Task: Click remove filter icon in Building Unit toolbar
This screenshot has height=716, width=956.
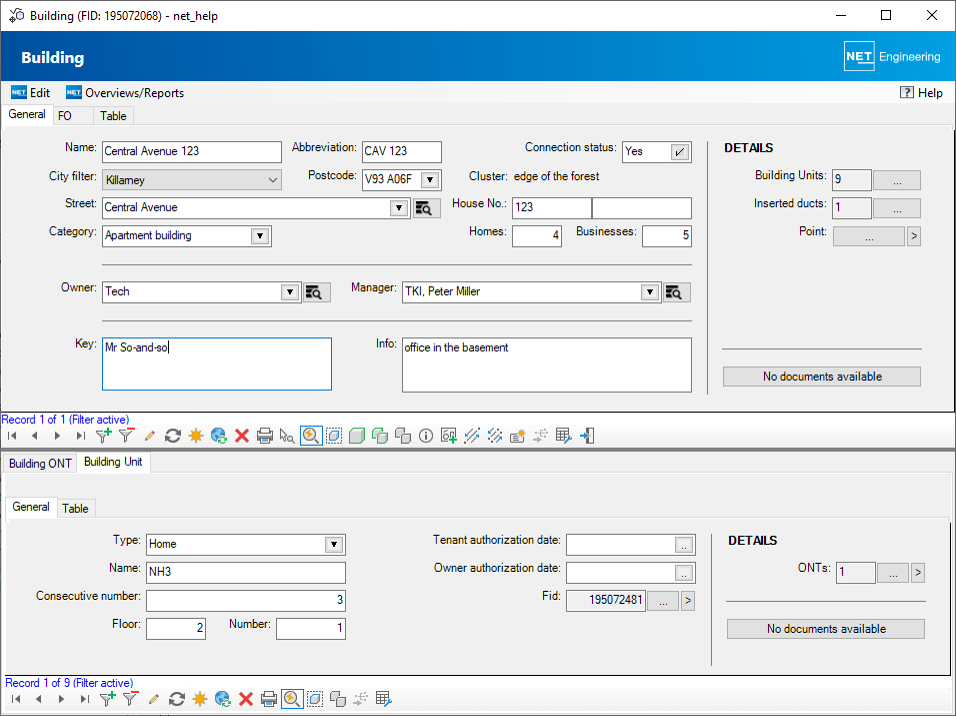Action: (128, 699)
